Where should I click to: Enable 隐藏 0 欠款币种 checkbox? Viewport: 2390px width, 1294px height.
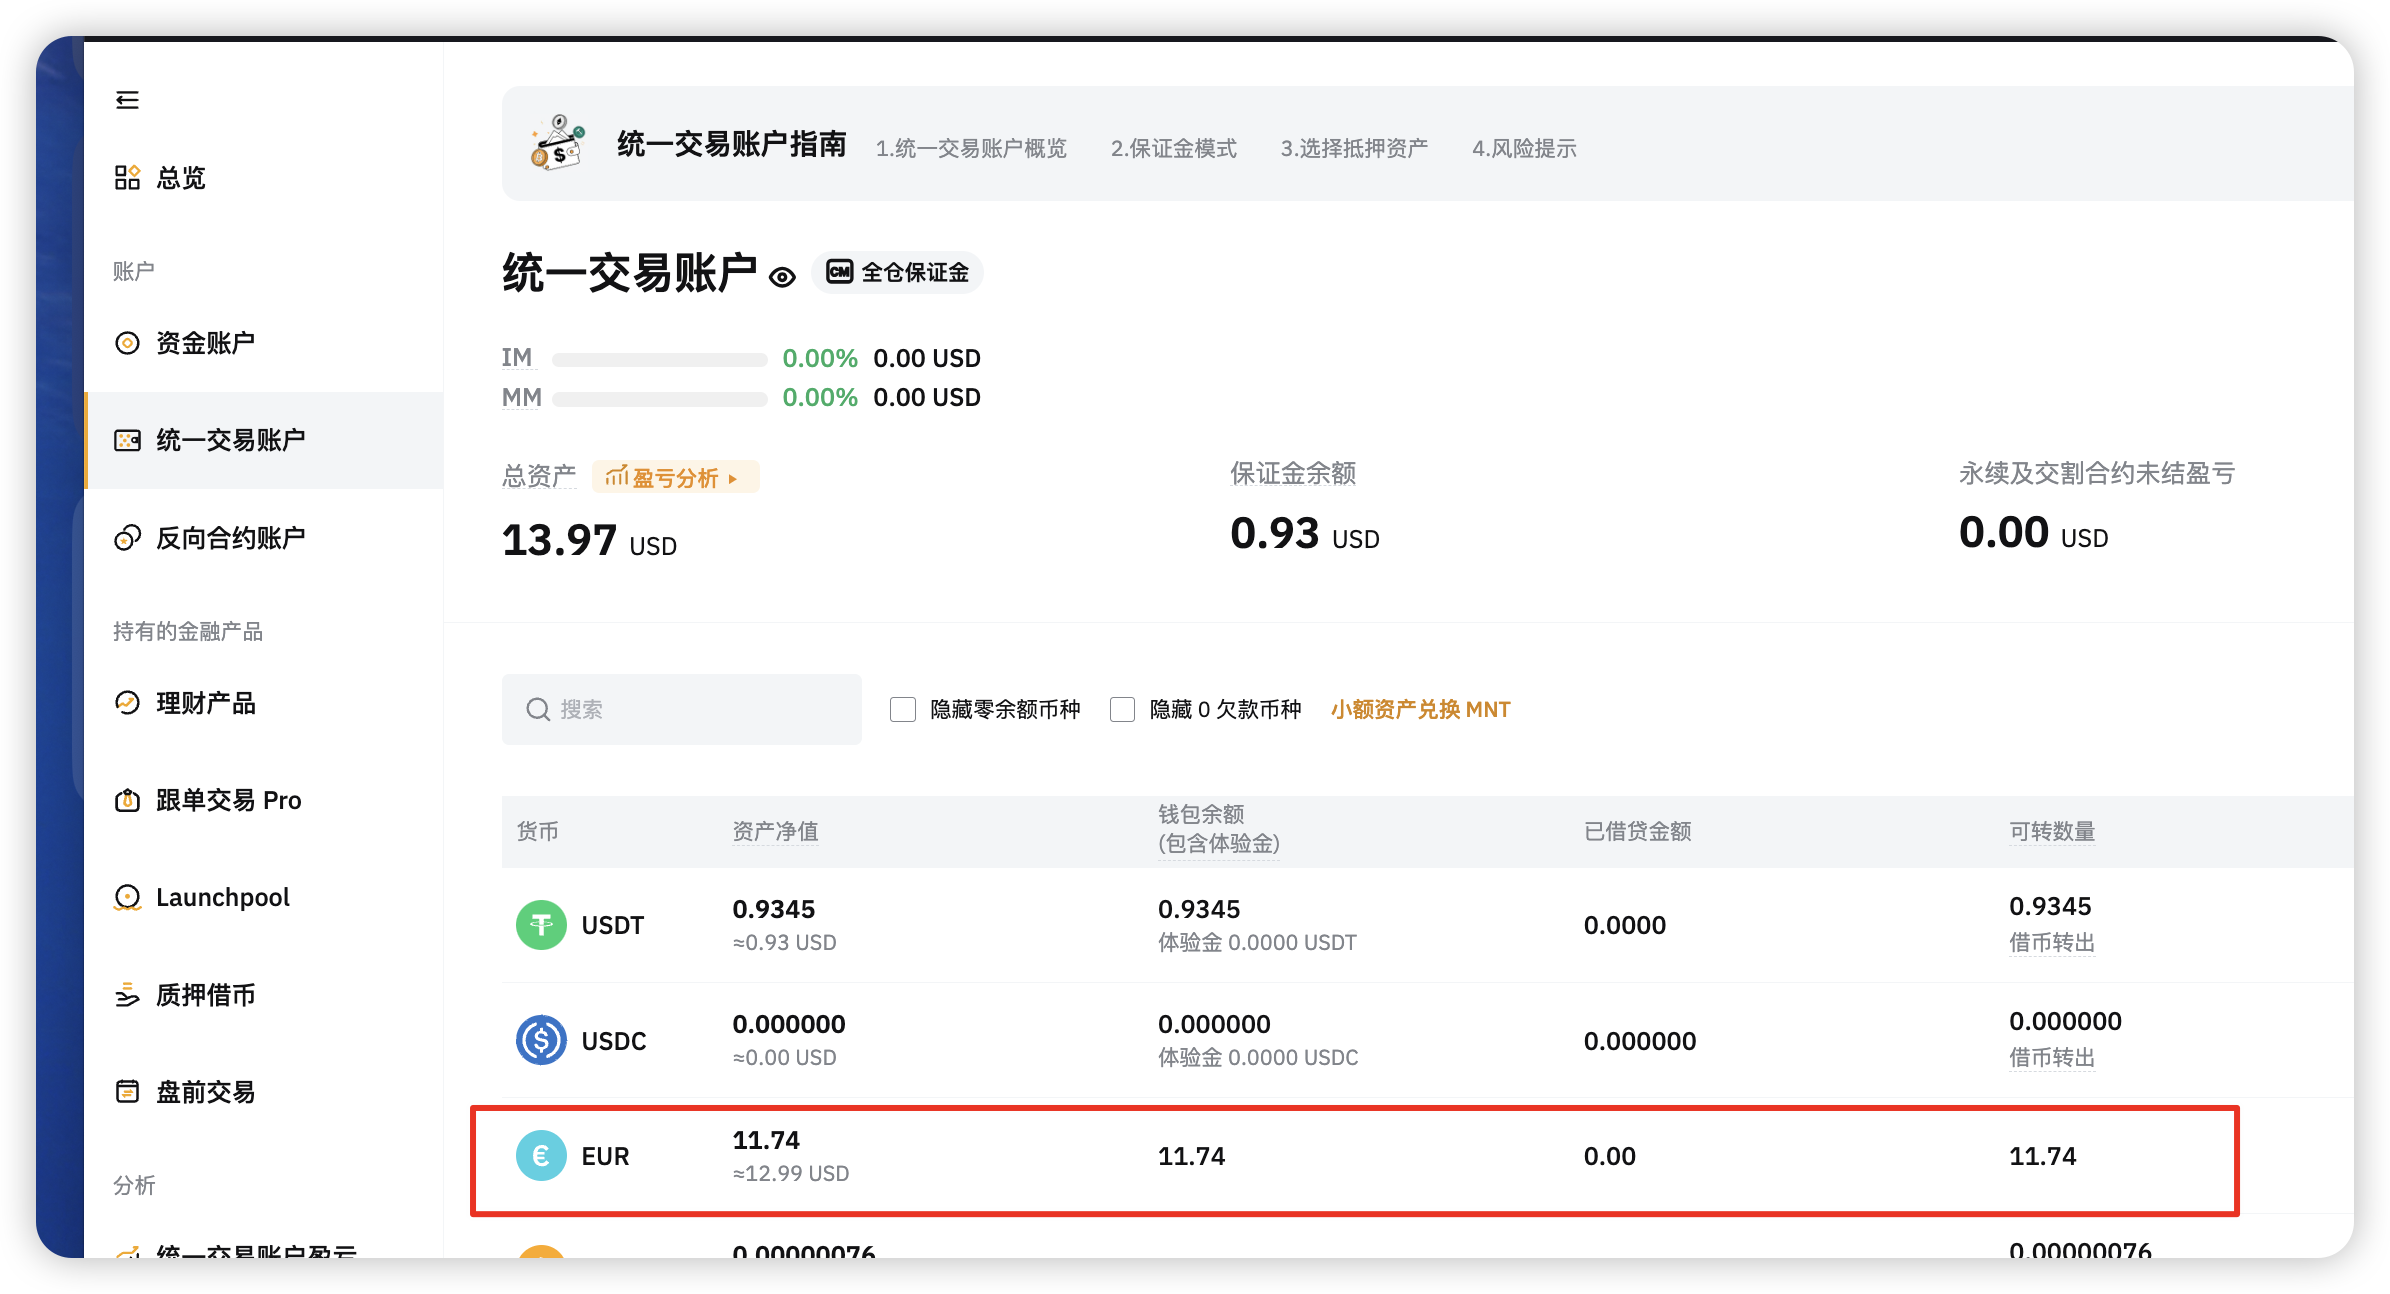pyautogui.click(x=1123, y=708)
